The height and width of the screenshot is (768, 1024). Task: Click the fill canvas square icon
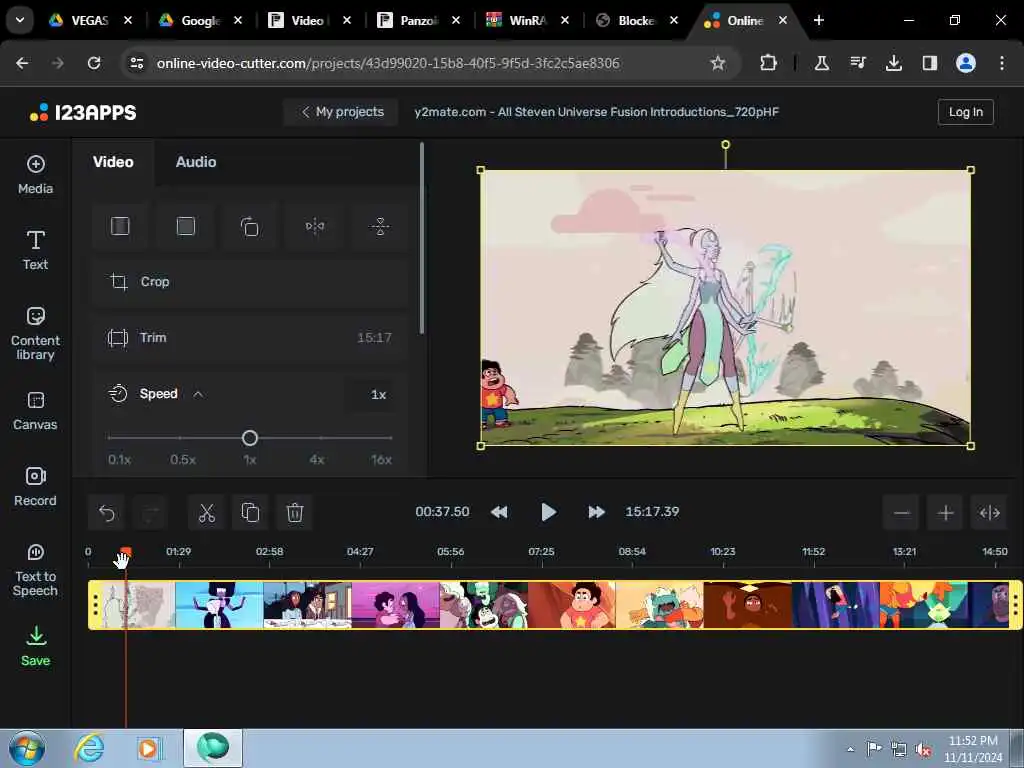[x=185, y=226]
